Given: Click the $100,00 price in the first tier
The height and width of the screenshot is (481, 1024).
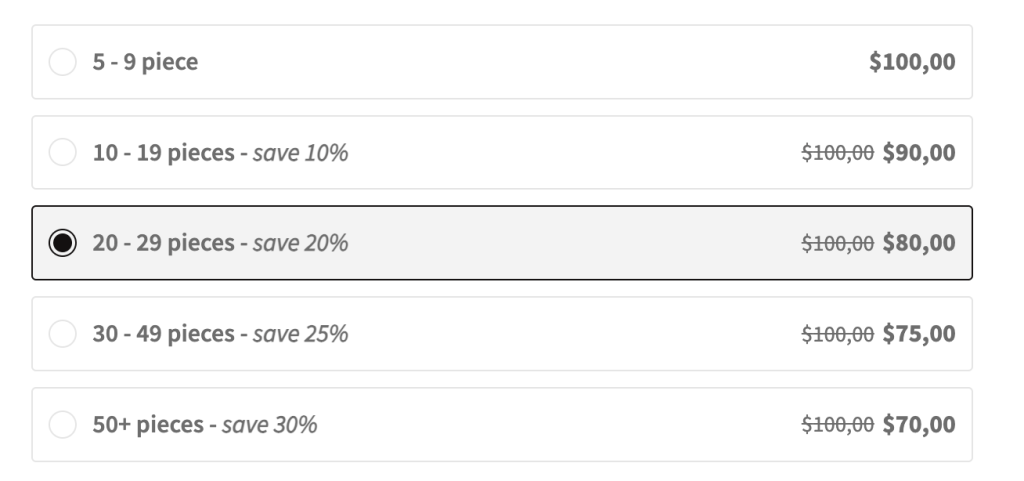Looking at the screenshot, I should coord(912,62).
